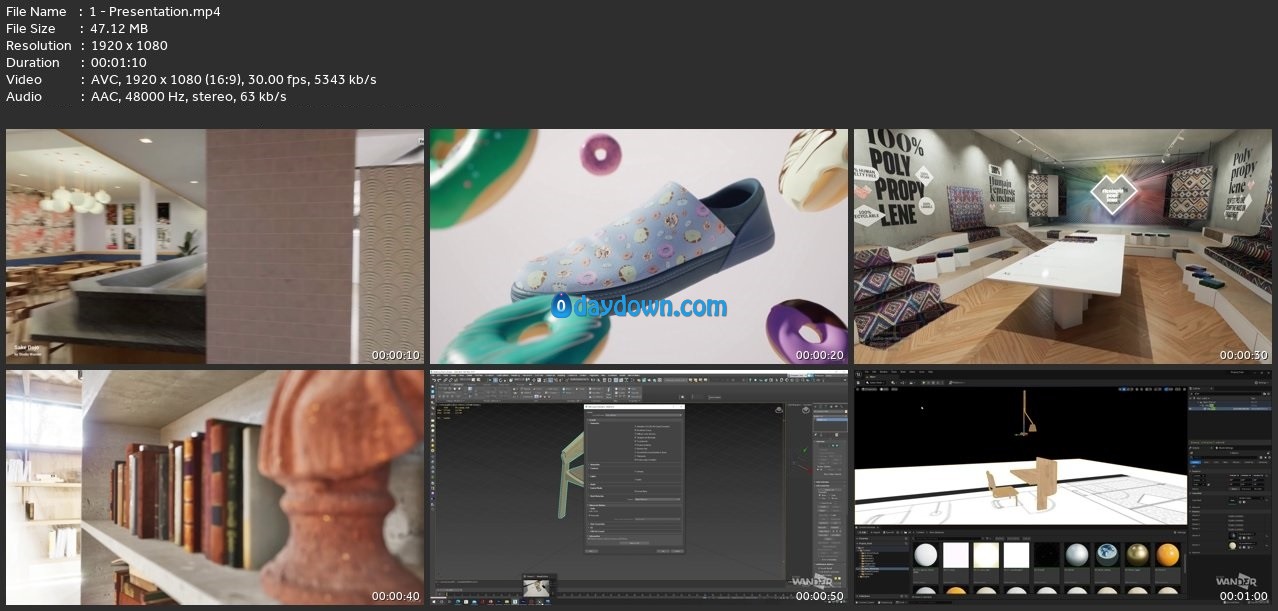Image resolution: width=1278 pixels, height=611 pixels.
Task: Select the file name '1 - Presentation.mp4'
Action: (156, 12)
